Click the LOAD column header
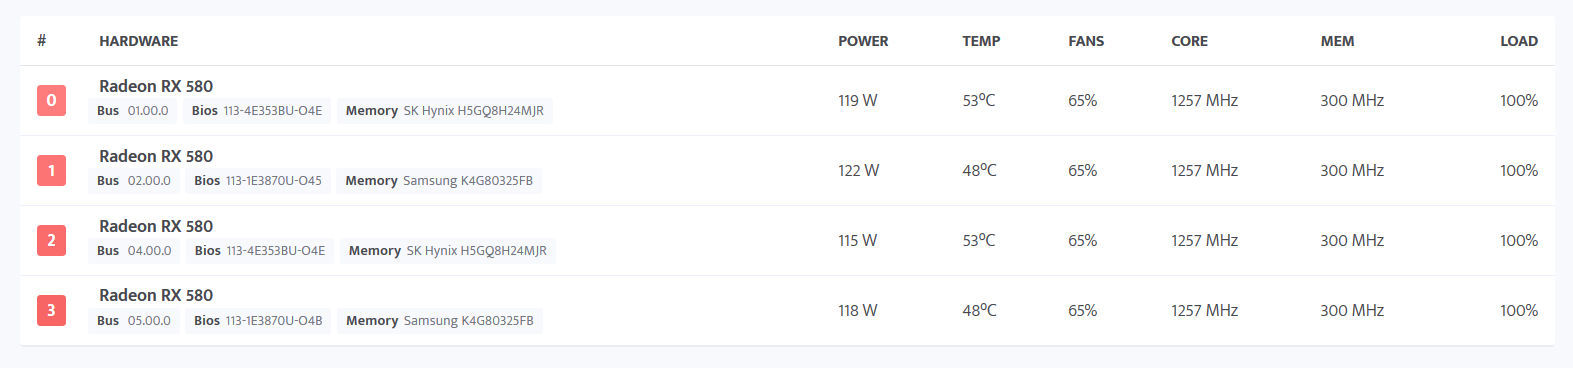1573x368 pixels. [1519, 41]
